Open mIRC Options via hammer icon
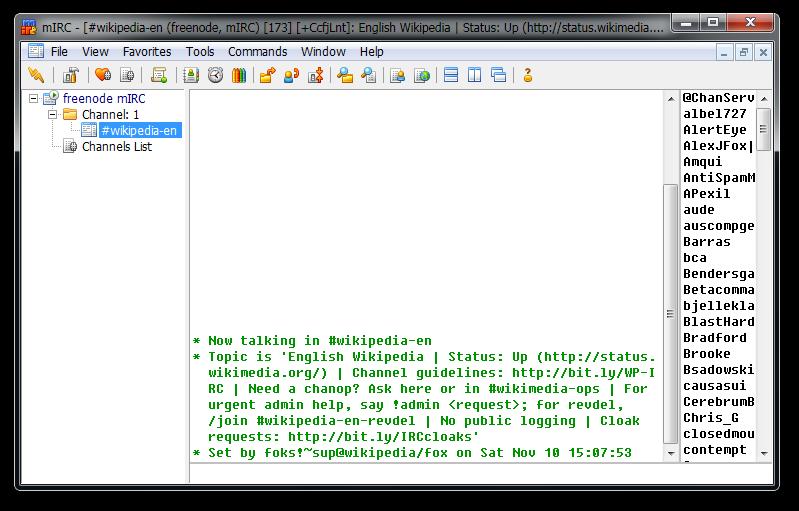 pos(71,75)
